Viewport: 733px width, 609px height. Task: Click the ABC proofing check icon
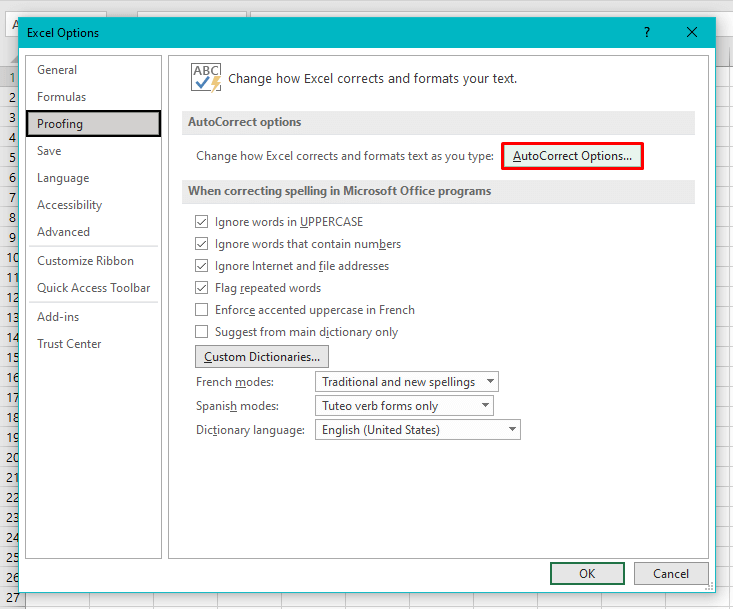click(x=206, y=78)
